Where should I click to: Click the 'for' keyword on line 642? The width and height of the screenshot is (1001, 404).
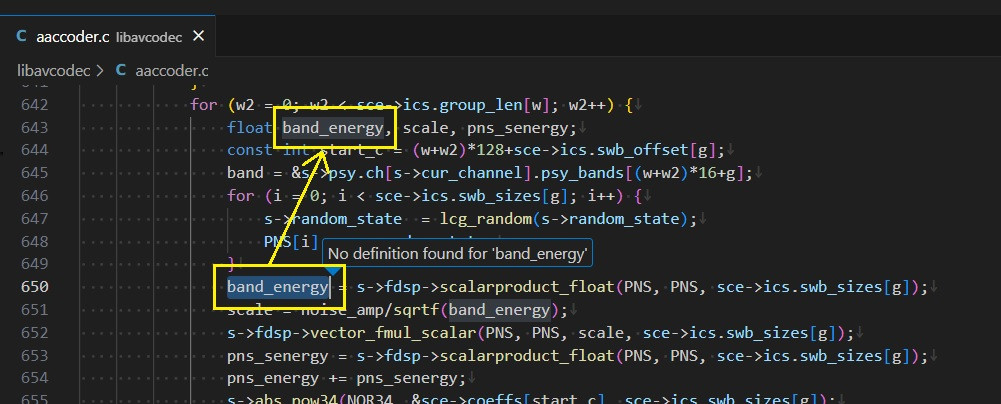click(204, 105)
